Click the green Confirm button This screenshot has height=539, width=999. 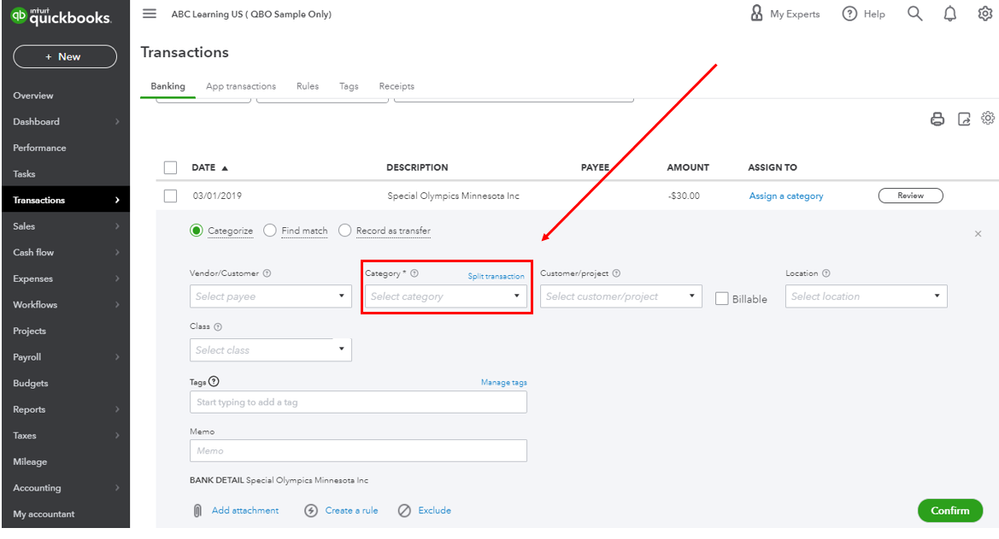tap(950, 510)
